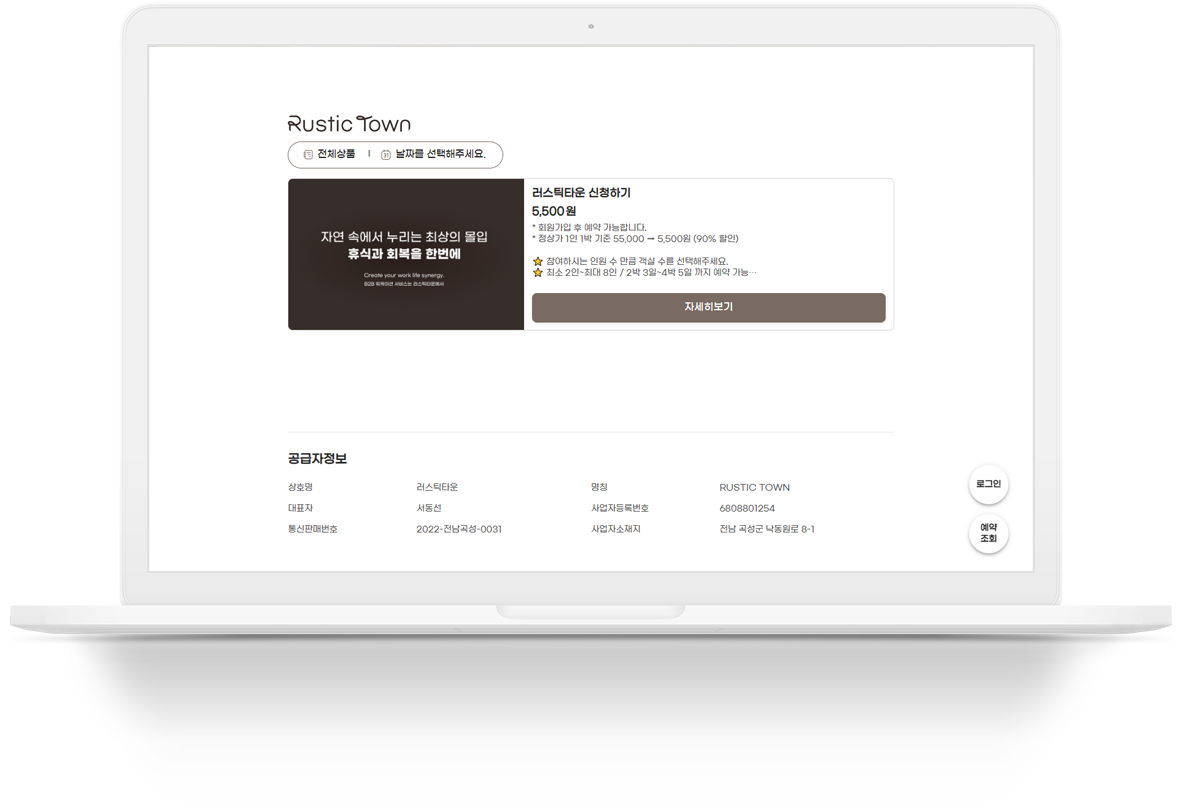Click the first star icon in description

(x=537, y=261)
